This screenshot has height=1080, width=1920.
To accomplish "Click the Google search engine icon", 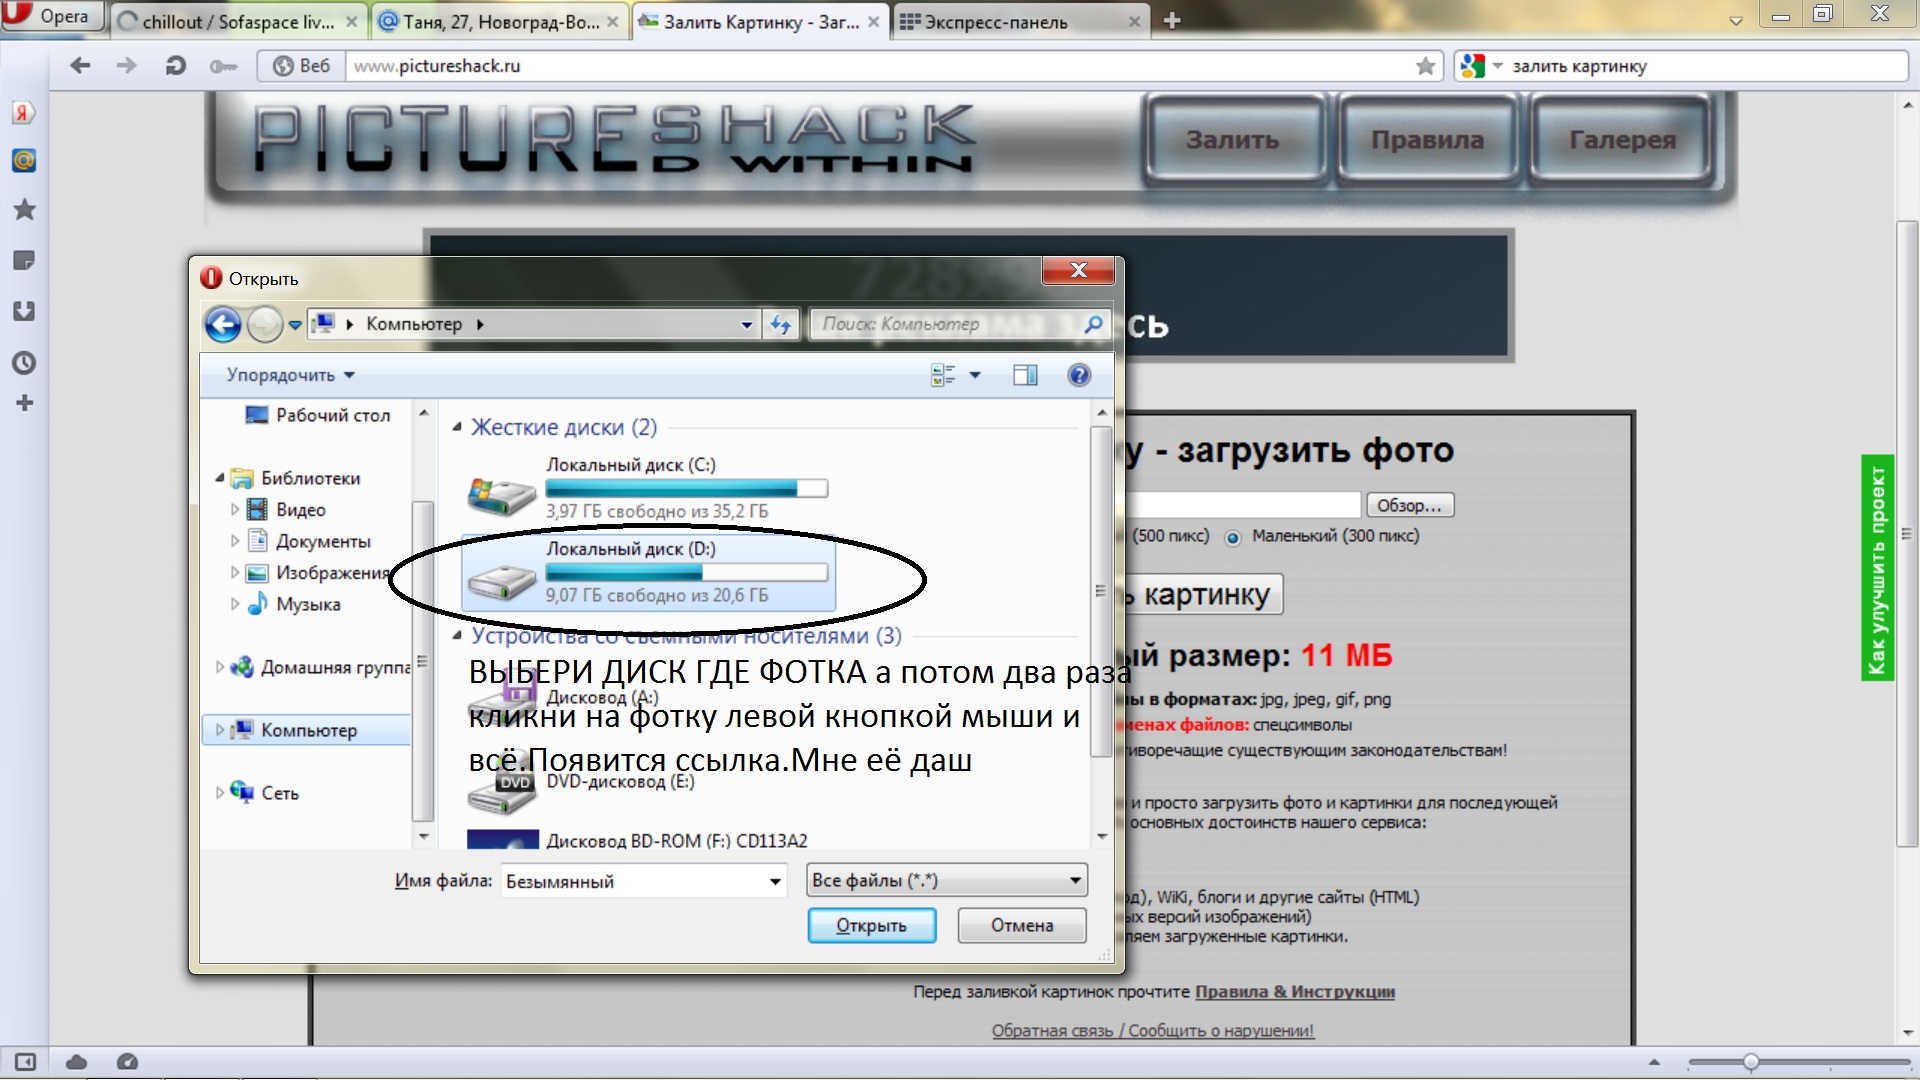I will click(x=1472, y=66).
